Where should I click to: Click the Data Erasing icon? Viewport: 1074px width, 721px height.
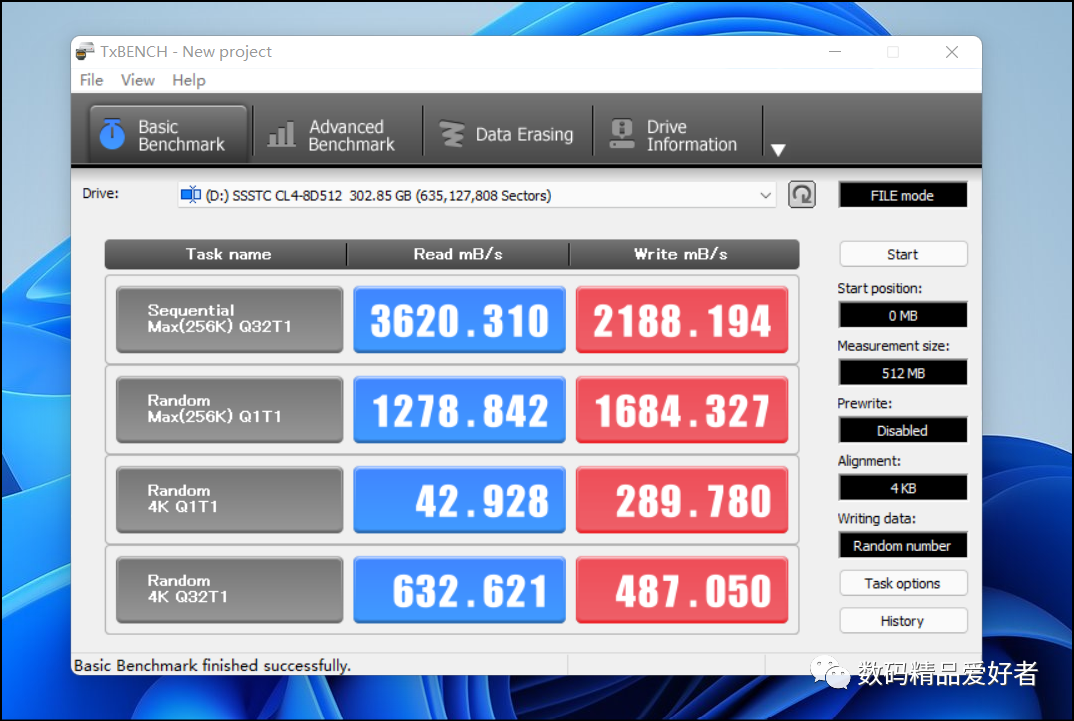coord(451,134)
